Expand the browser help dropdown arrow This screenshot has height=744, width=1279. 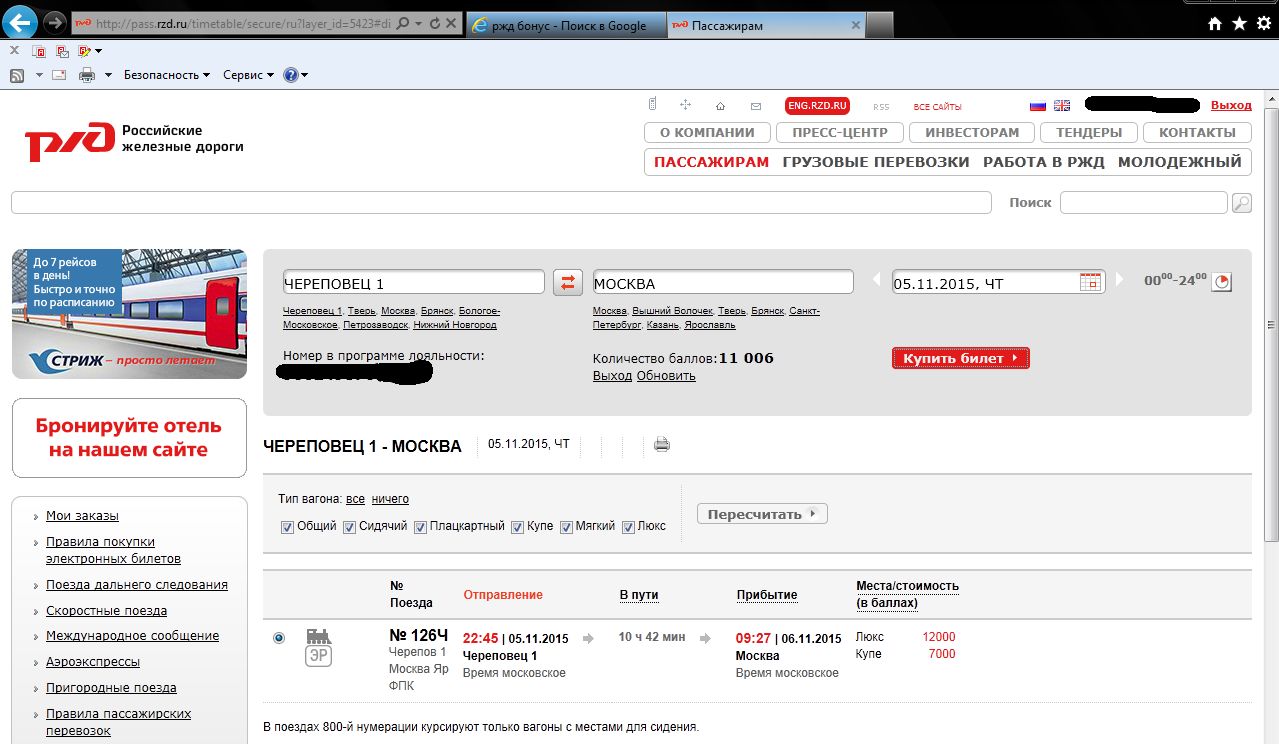[304, 75]
